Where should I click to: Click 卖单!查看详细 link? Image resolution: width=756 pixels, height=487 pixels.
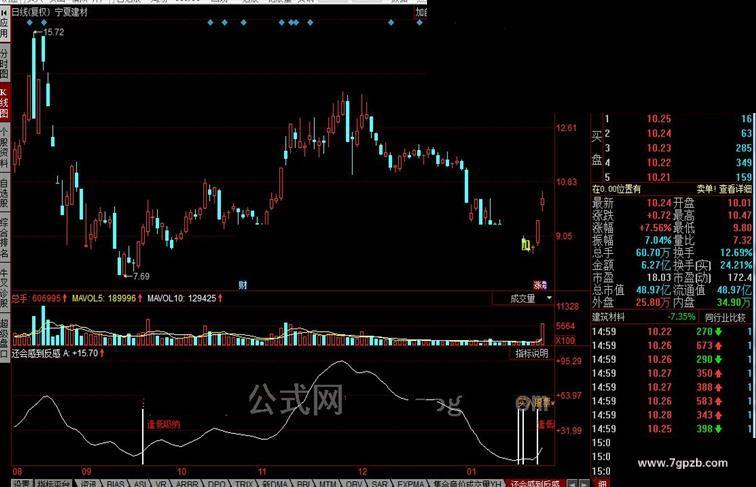[724, 189]
